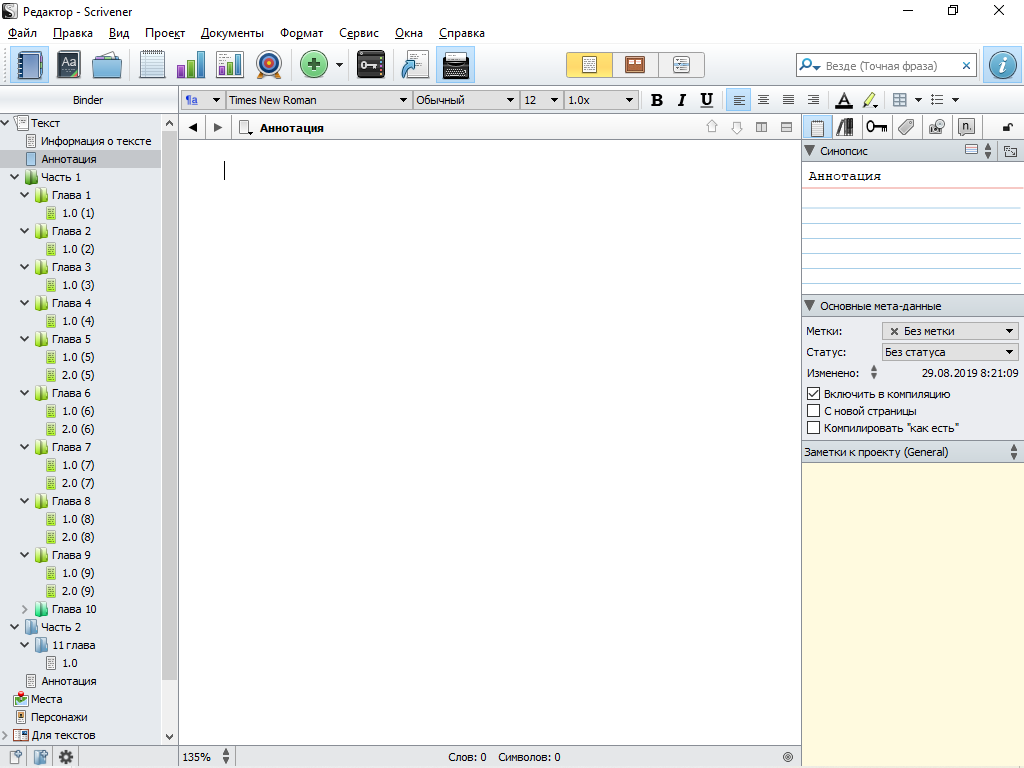Expand the collapsed 'Глава 10' folder
1024x768 pixels.
25,609
